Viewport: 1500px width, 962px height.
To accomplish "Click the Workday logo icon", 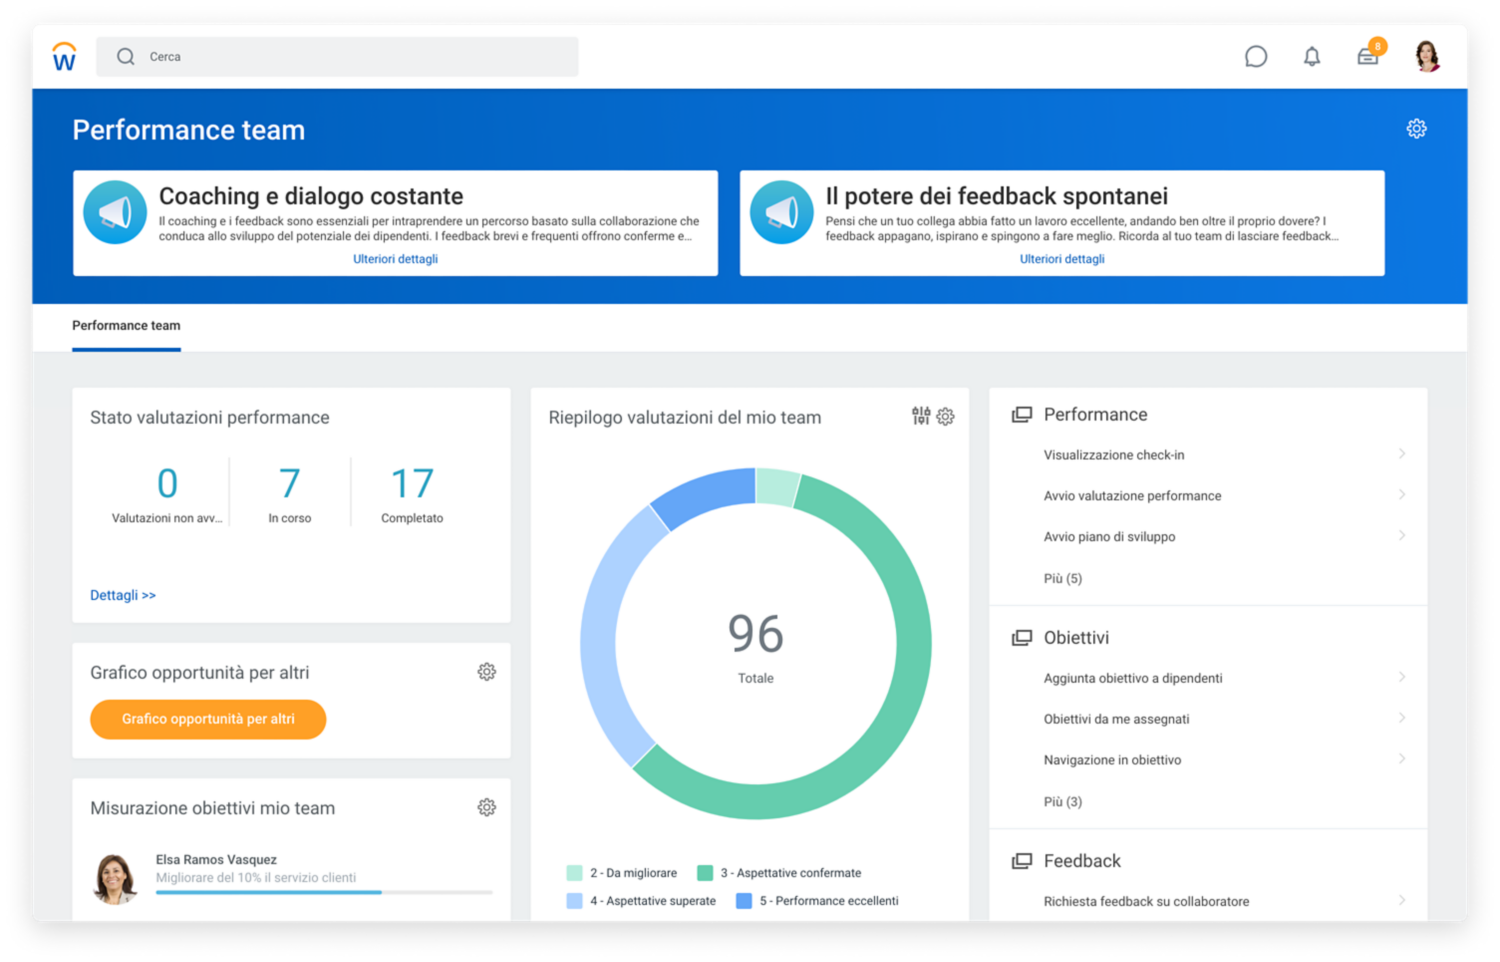I will click(64, 56).
